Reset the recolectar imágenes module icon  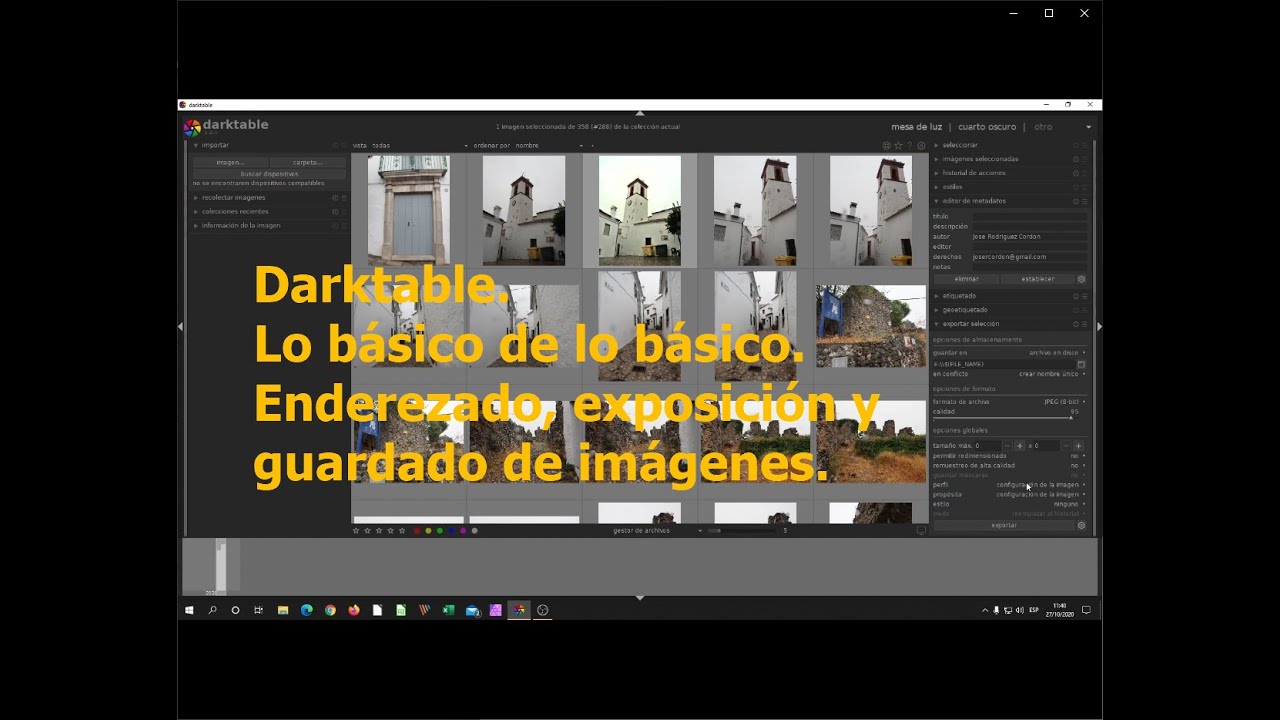[335, 198]
